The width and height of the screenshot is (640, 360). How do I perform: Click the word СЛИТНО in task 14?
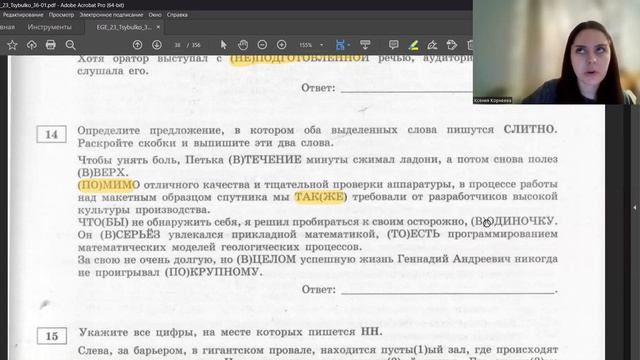pos(530,129)
